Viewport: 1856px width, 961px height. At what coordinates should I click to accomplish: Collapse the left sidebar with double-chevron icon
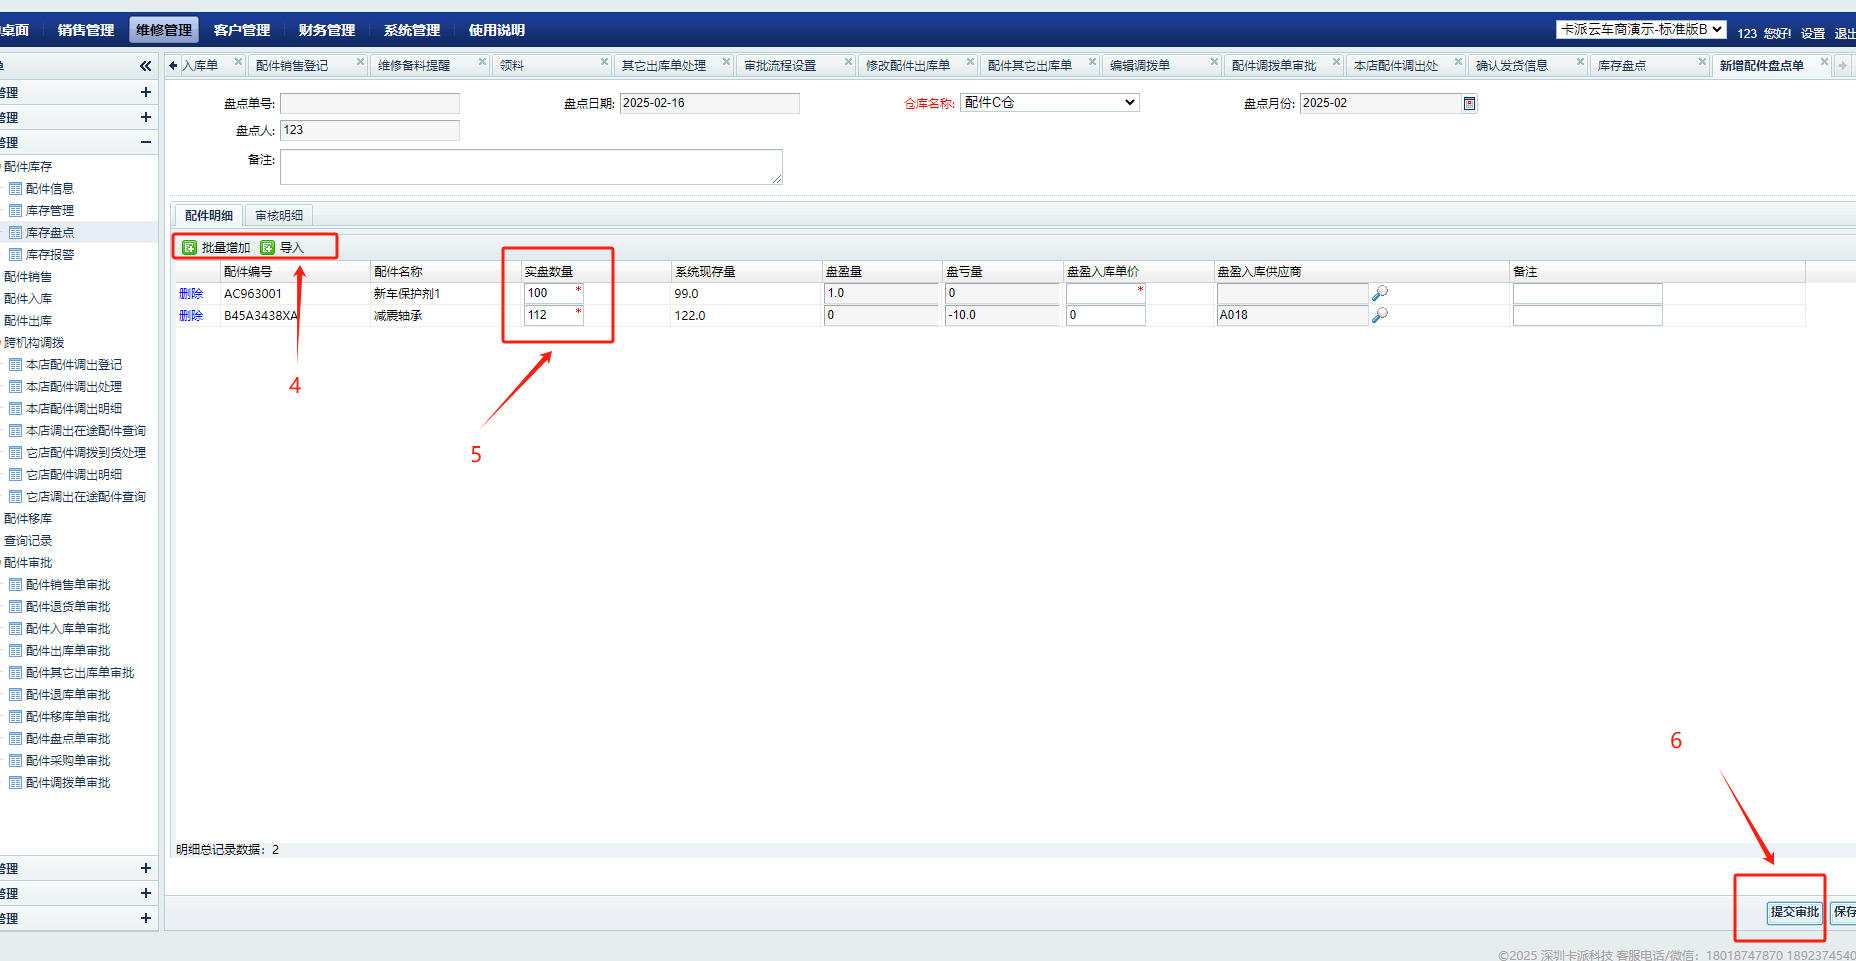(145, 66)
